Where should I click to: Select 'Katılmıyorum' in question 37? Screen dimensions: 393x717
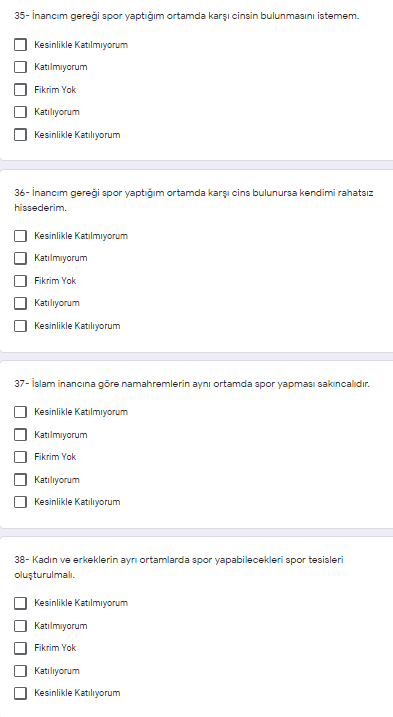(x=20, y=435)
